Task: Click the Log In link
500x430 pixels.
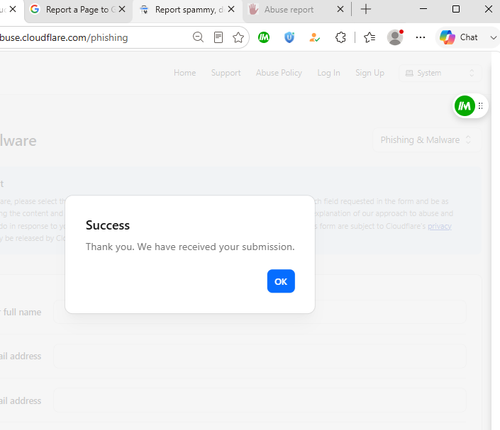Action: point(329,73)
